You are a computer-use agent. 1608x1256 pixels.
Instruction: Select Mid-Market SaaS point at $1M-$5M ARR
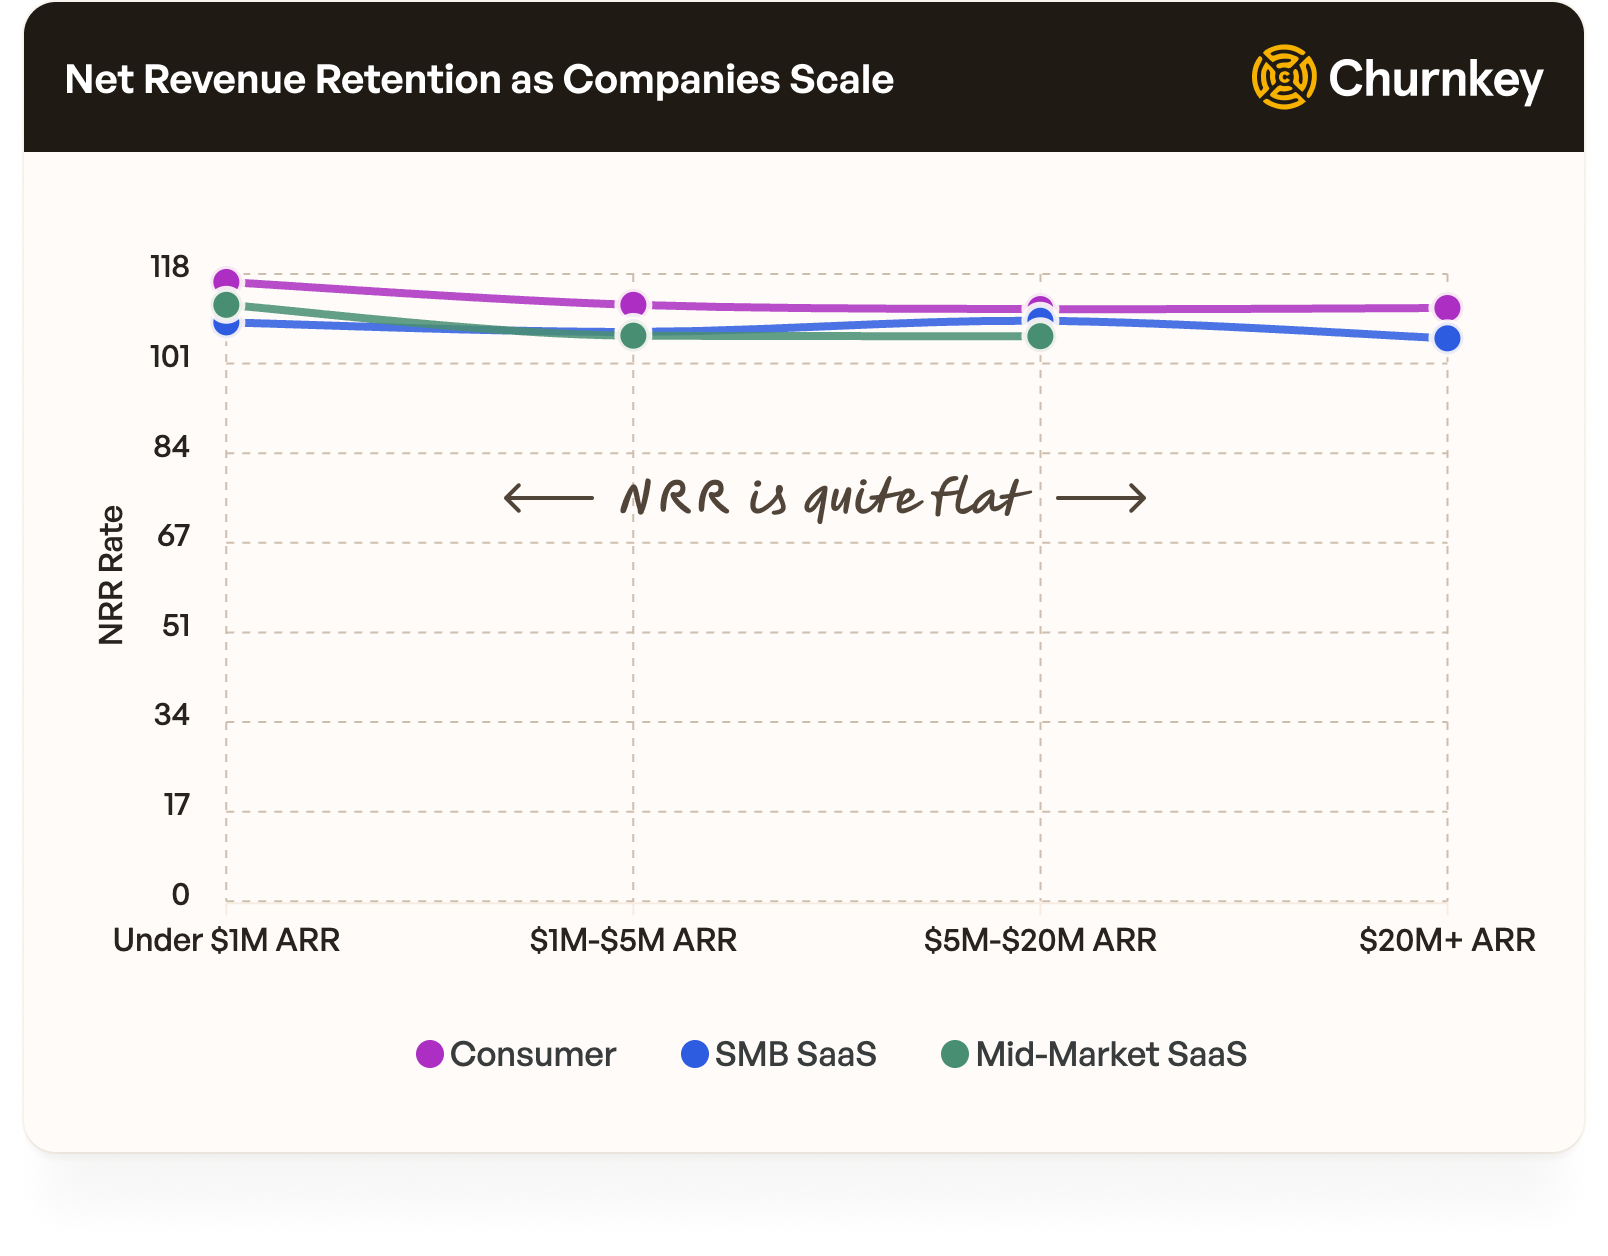(x=633, y=336)
